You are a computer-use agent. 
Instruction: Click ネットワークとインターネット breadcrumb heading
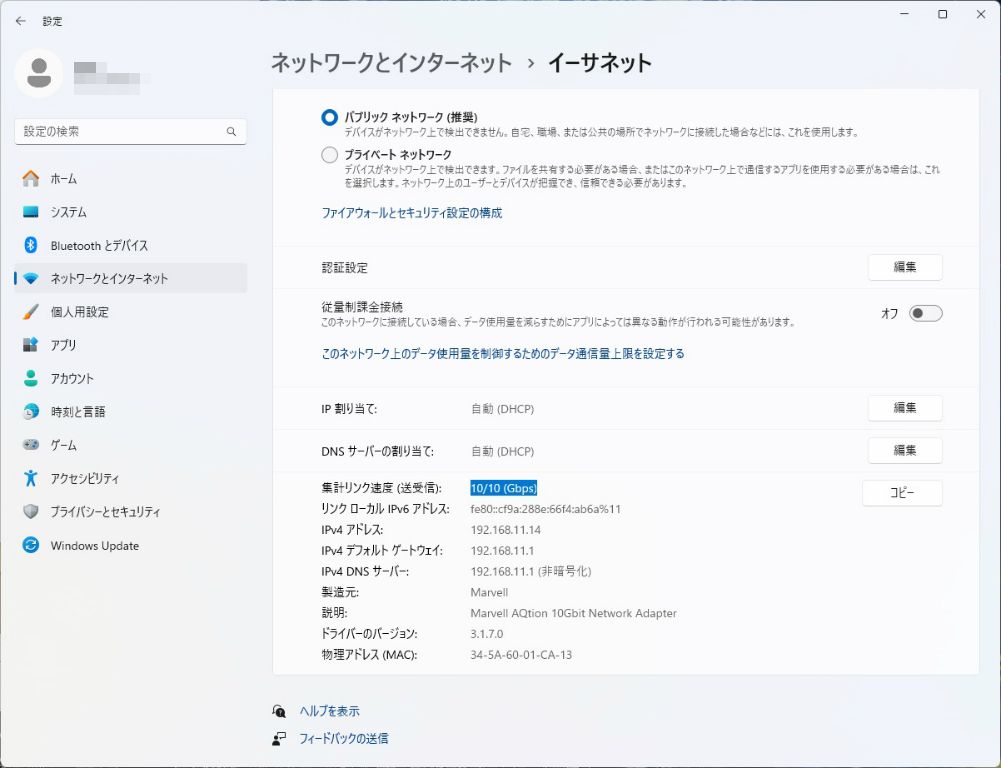click(x=391, y=63)
